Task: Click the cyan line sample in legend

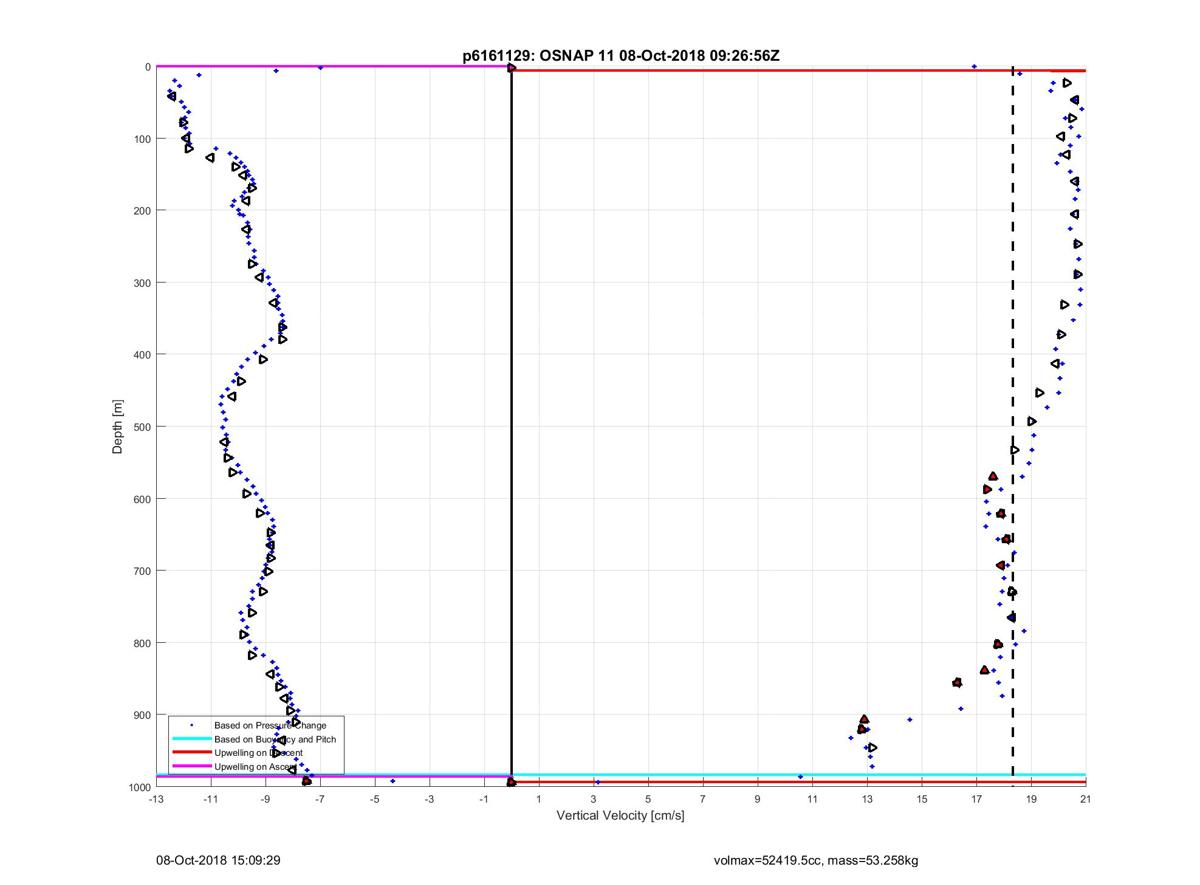Action: pyautogui.click(x=191, y=739)
